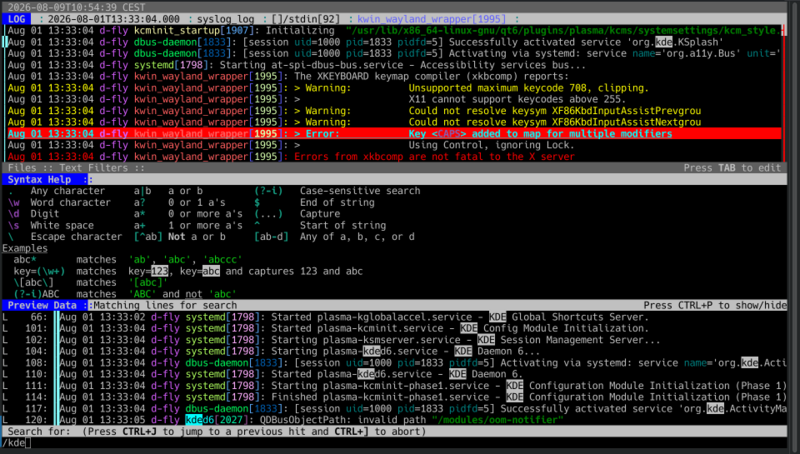The image size is (800, 454).
Task: Click kwin_wayland_wrapper[1995] breadcrumb in top bar
Action: (432, 19)
